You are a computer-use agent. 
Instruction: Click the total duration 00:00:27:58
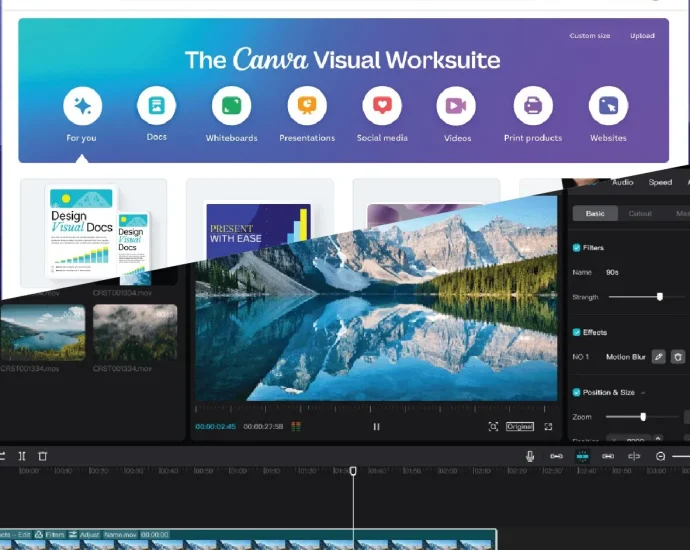[263, 426]
